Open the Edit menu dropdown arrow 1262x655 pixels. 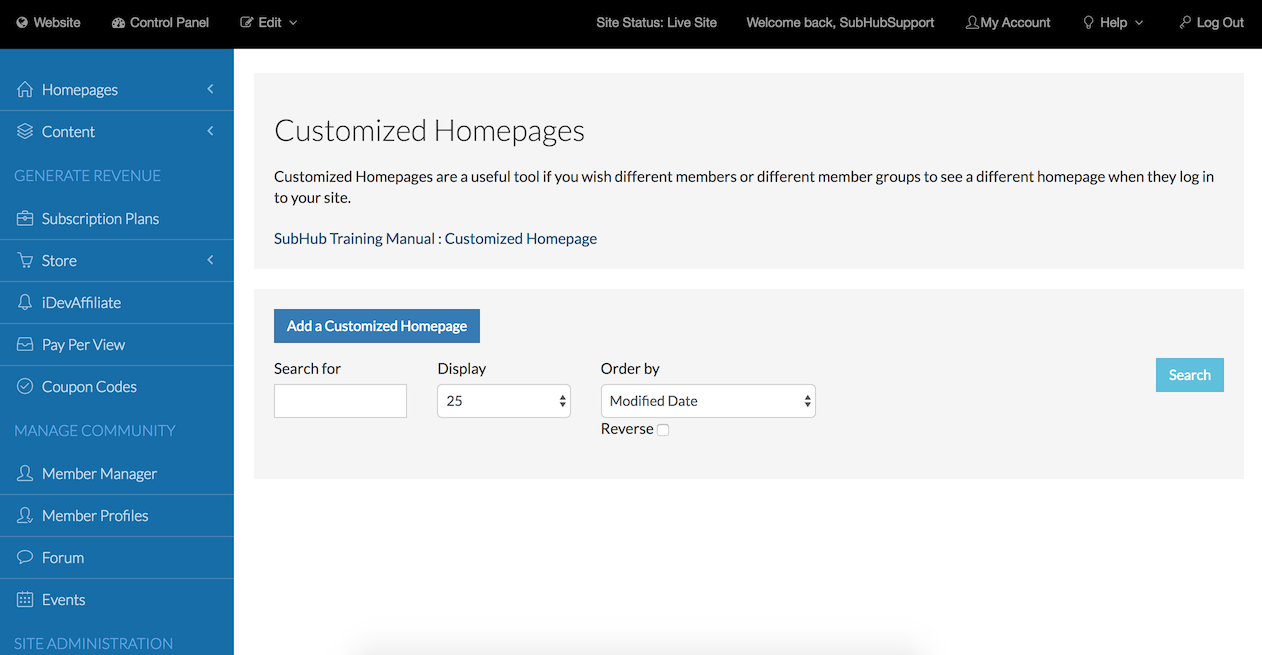pyautogui.click(x=293, y=23)
